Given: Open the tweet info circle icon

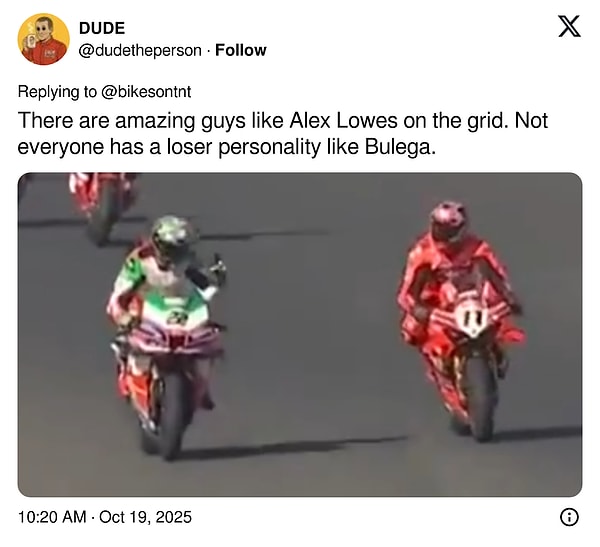Looking at the screenshot, I should pos(569,517).
